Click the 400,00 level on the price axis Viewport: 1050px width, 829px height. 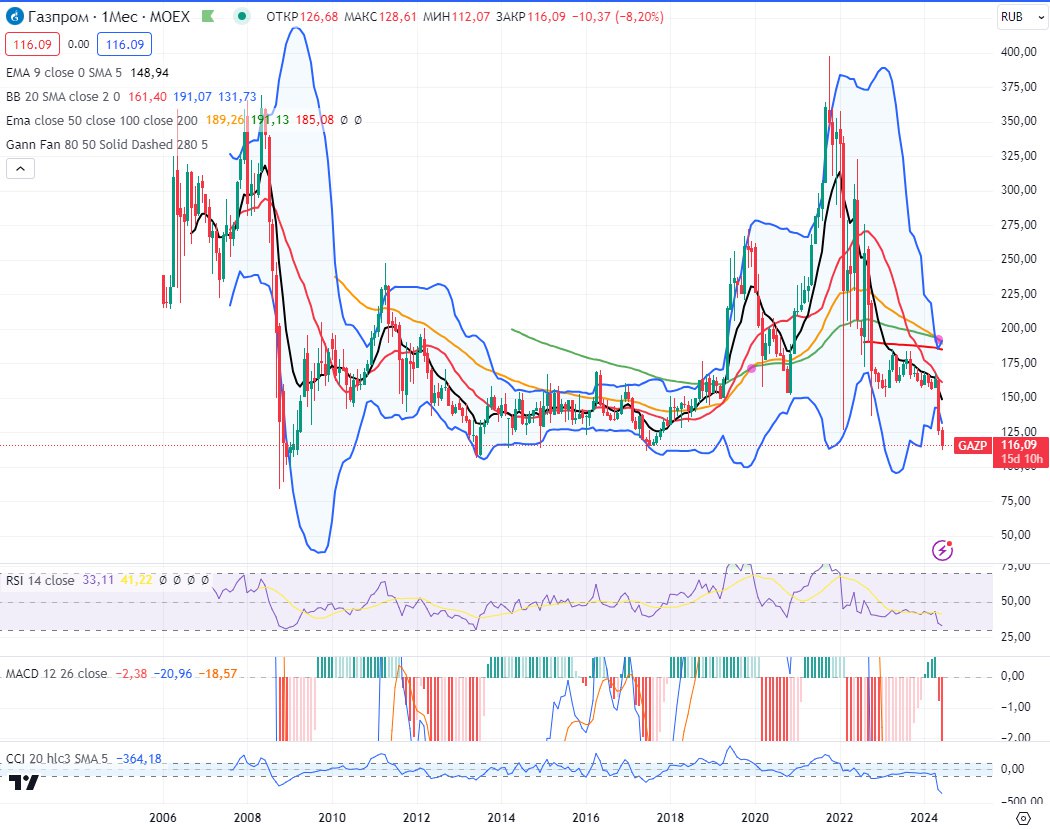pos(1019,52)
